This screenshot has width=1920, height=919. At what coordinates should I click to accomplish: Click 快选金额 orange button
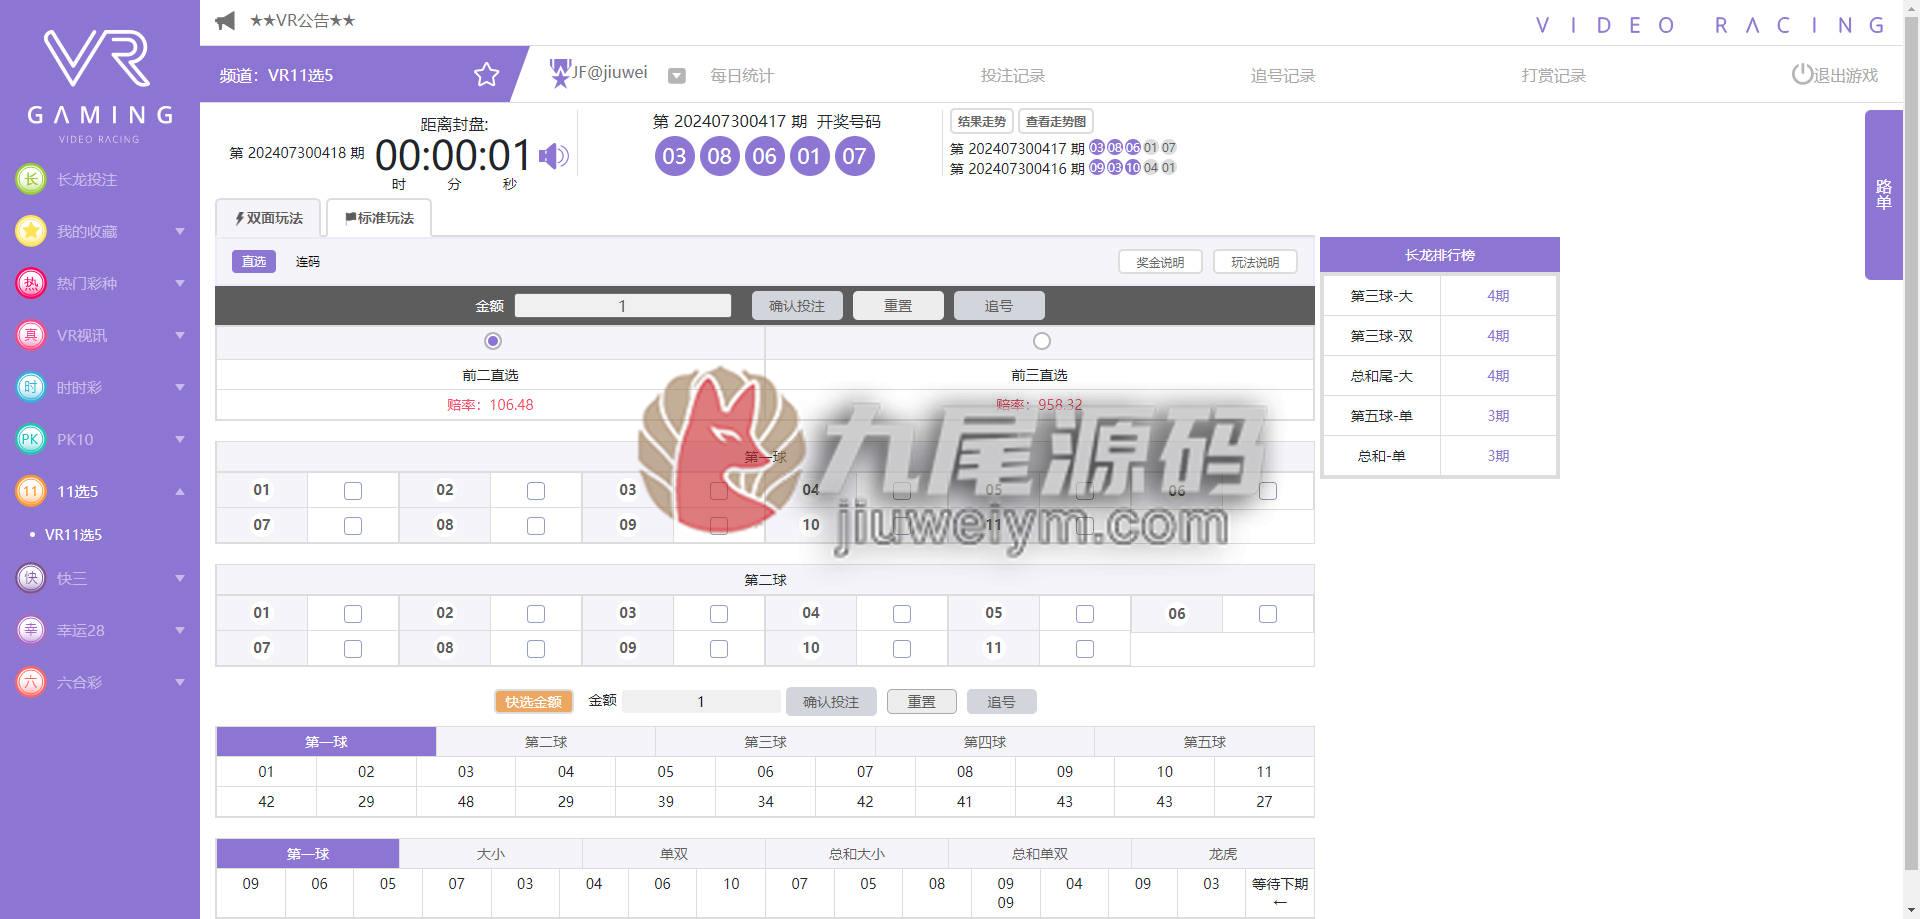pyautogui.click(x=534, y=702)
